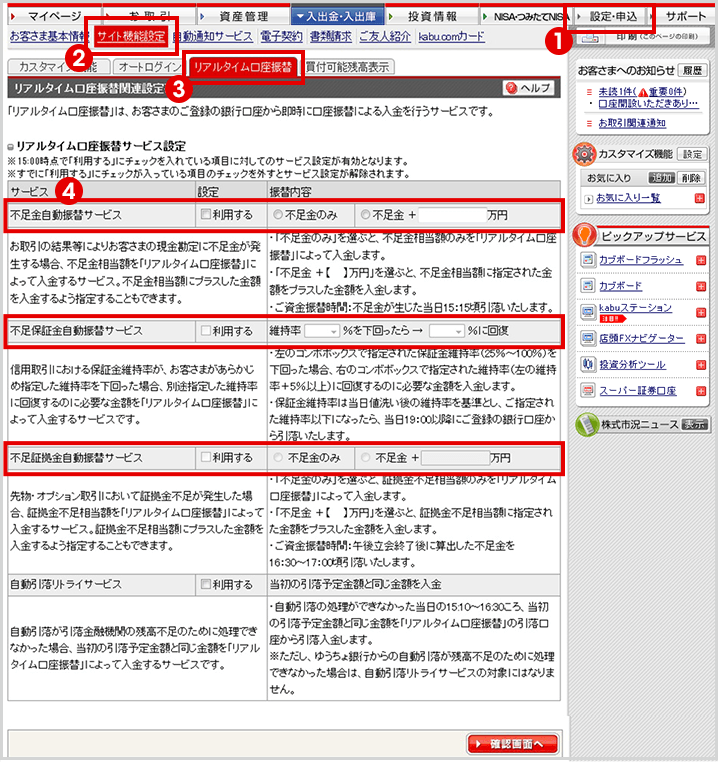Click the red plus beside スーパー証券口座
This screenshot has height=762, width=718.
701,391
